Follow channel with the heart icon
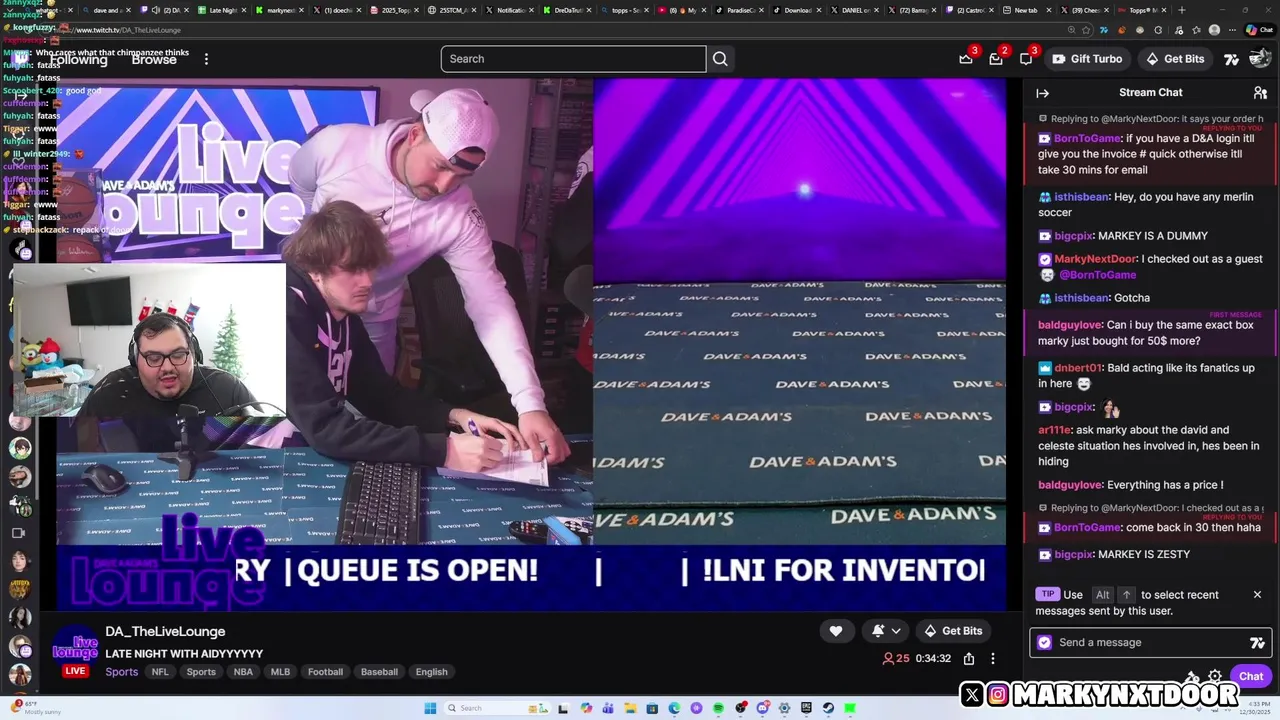Viewport: 1280px width, 720px height. (836, 631)
